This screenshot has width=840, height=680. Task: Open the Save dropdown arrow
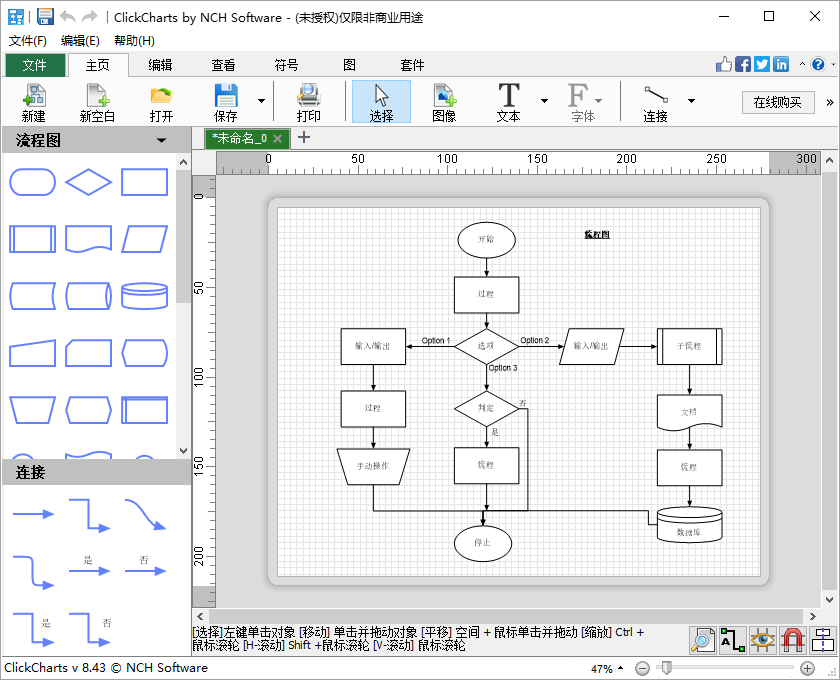pos(261,101)
